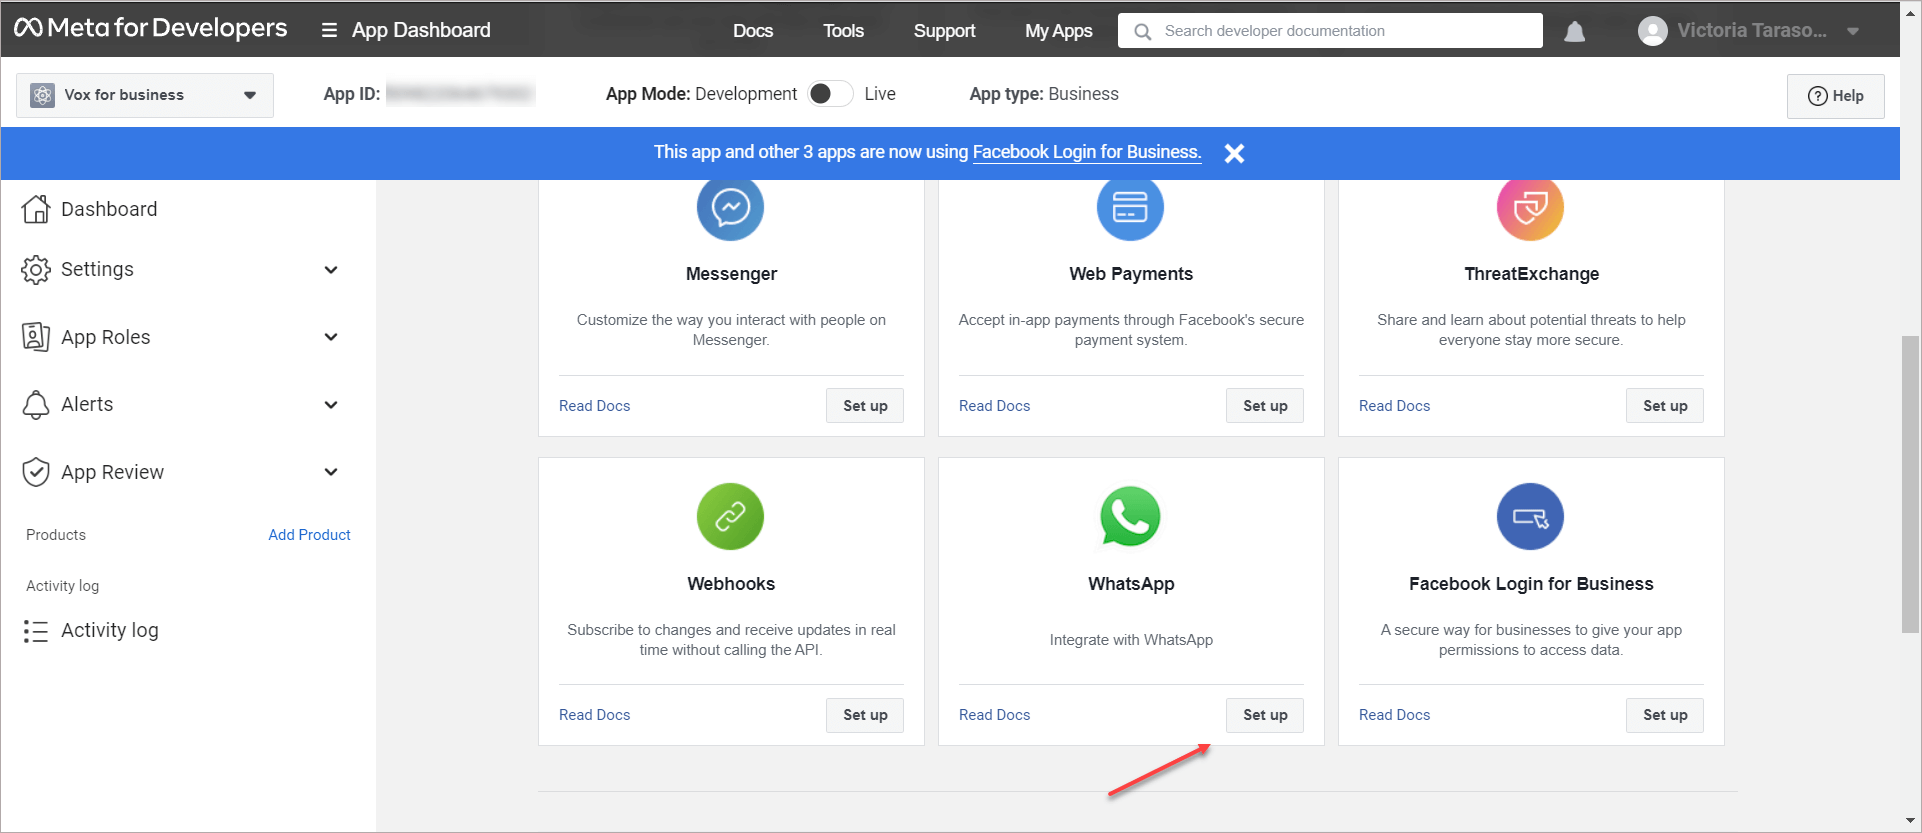The image size is (1922, 833).
Task: Set up Webhooks
Action: [x=865, y=715]
